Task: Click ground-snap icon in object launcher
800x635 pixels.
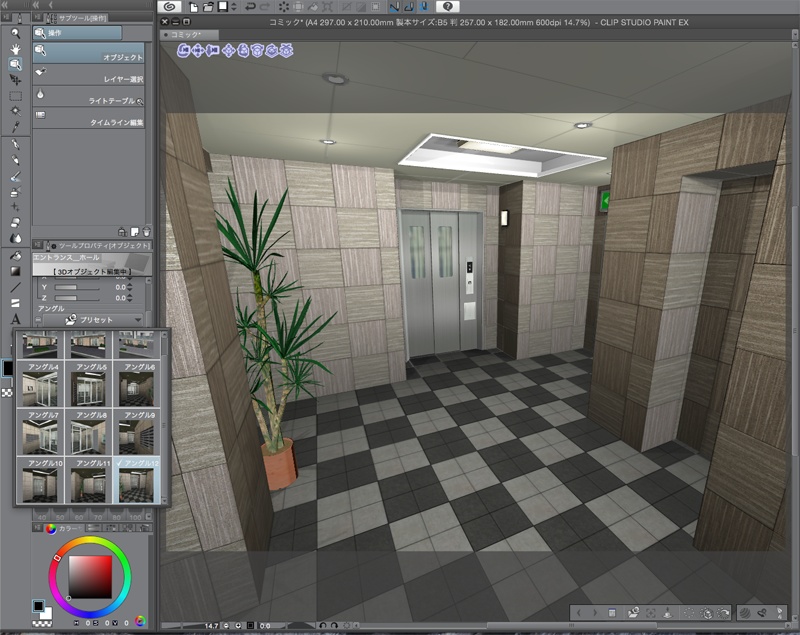Action: 667,613
